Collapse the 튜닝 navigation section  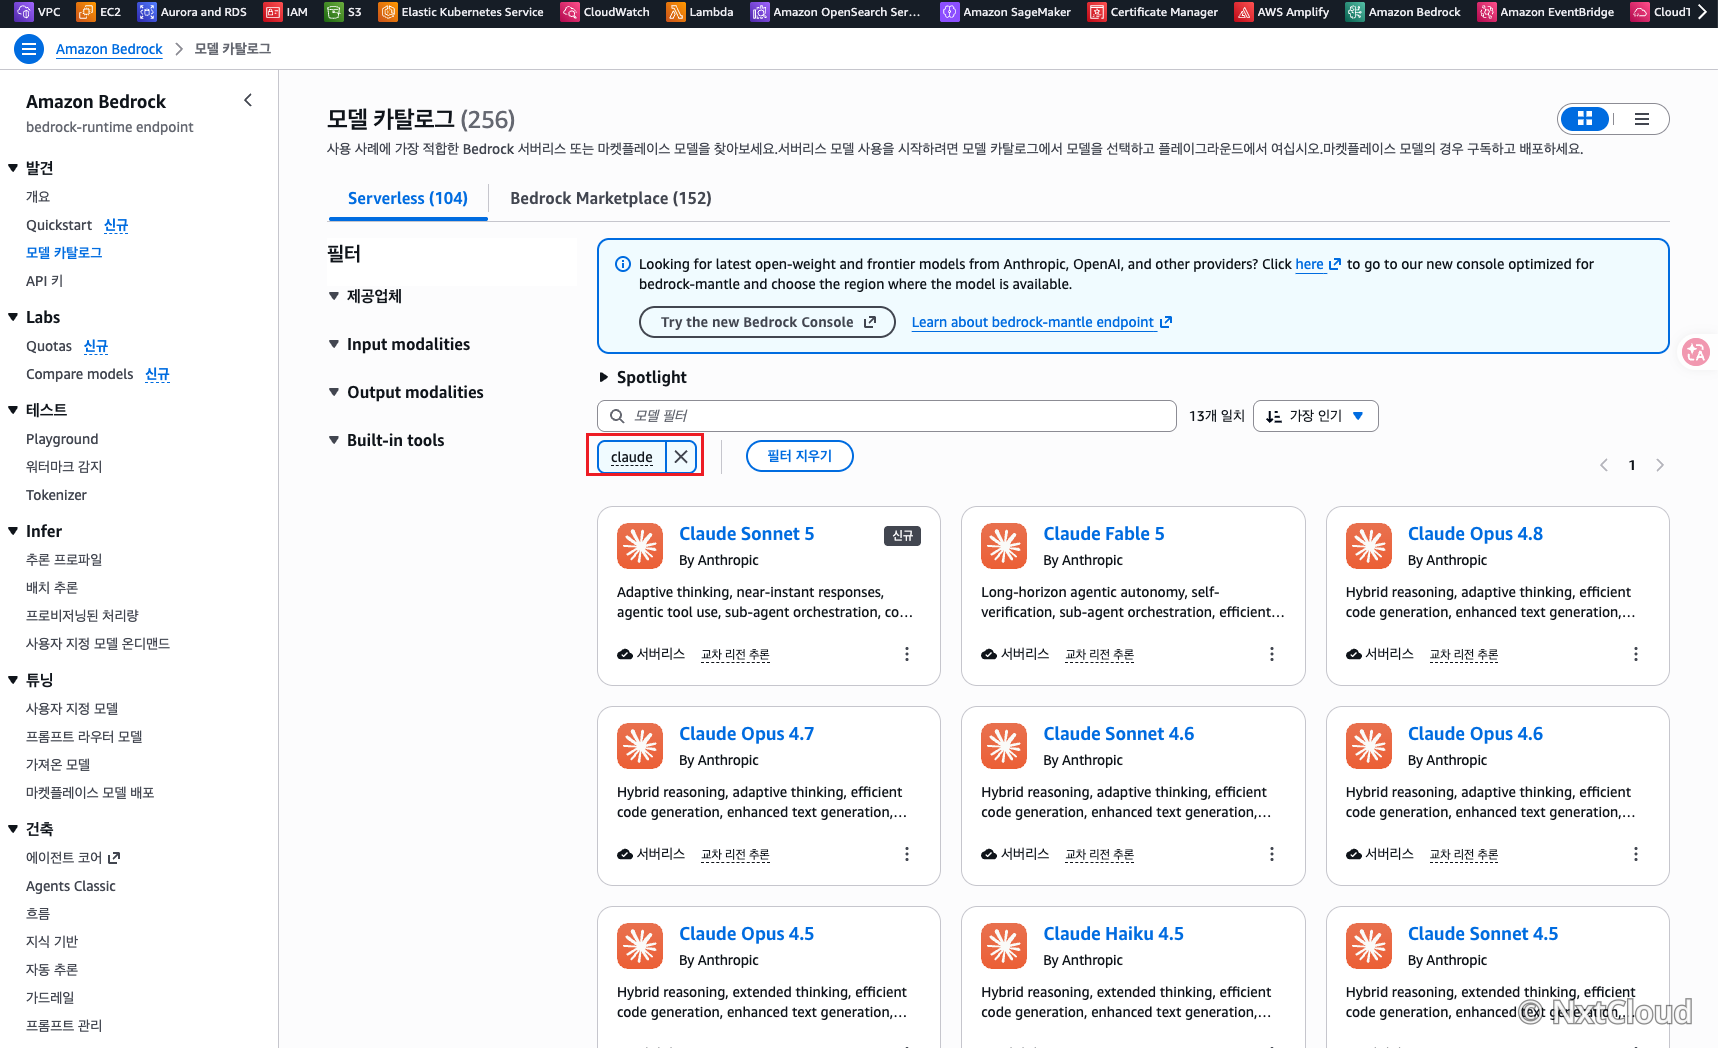(x=13, y=679)
